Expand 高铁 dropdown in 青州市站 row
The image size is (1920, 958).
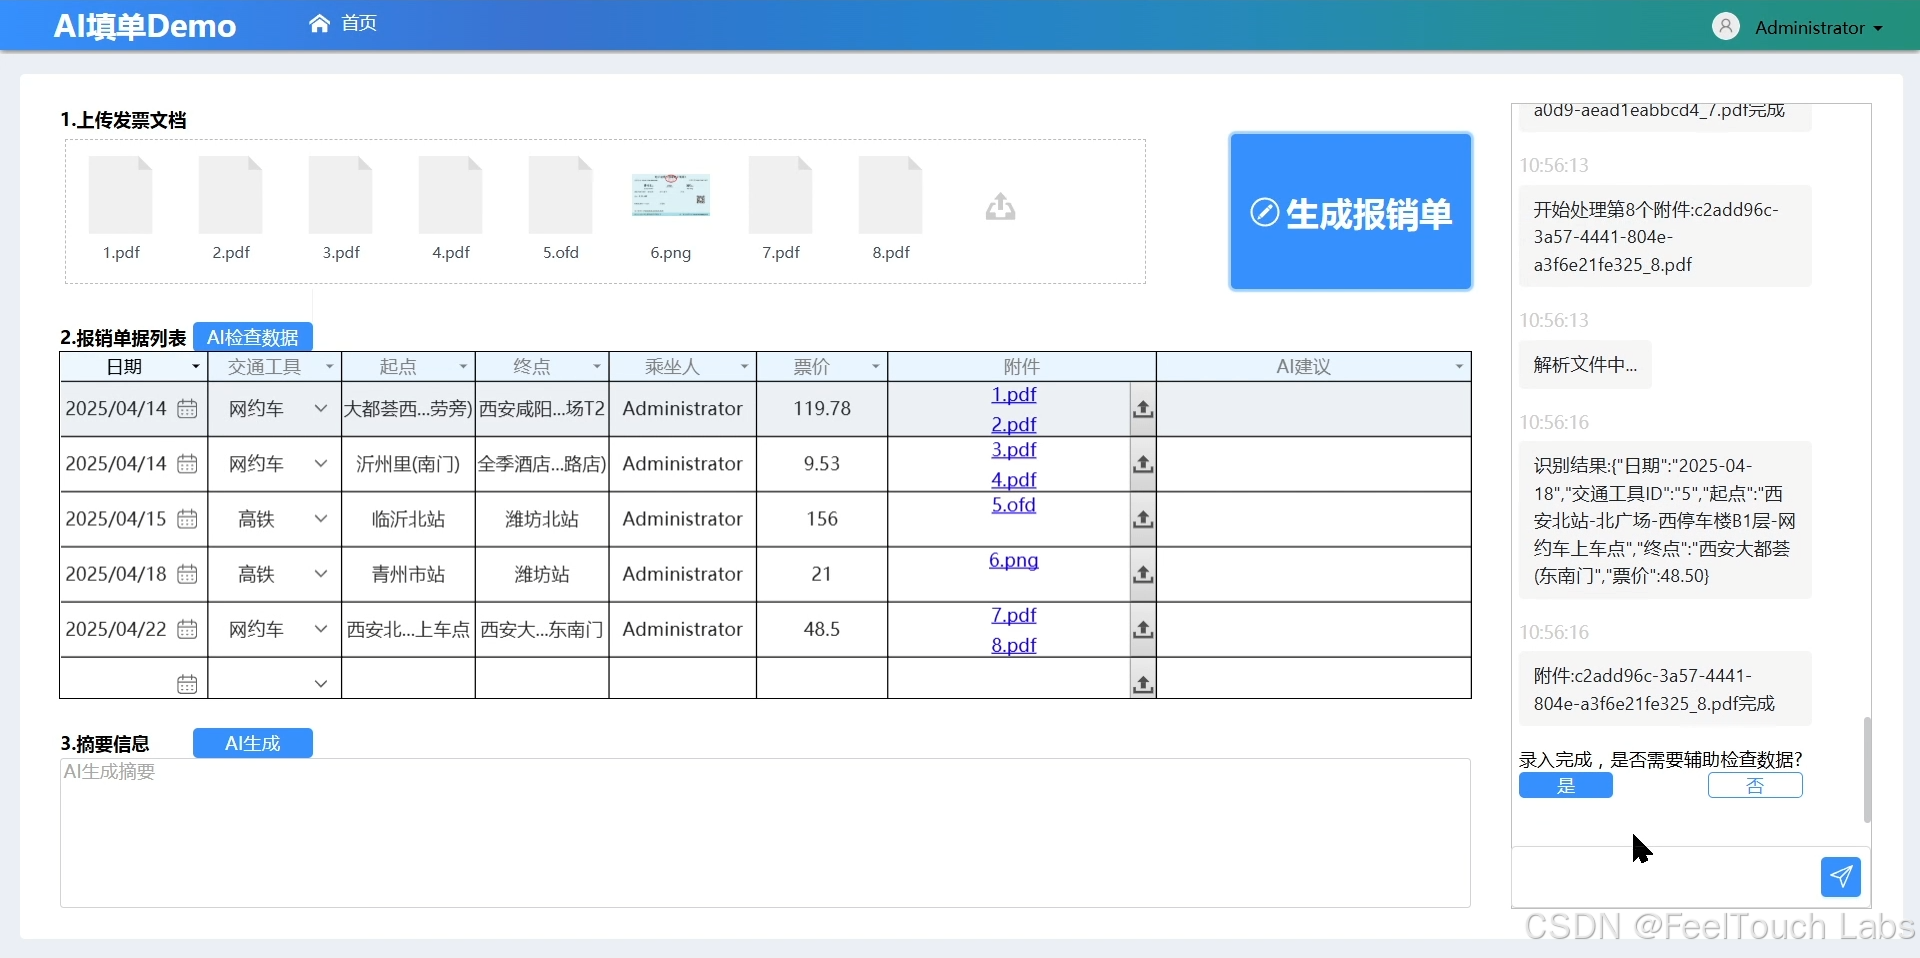[x=321, y=574]
